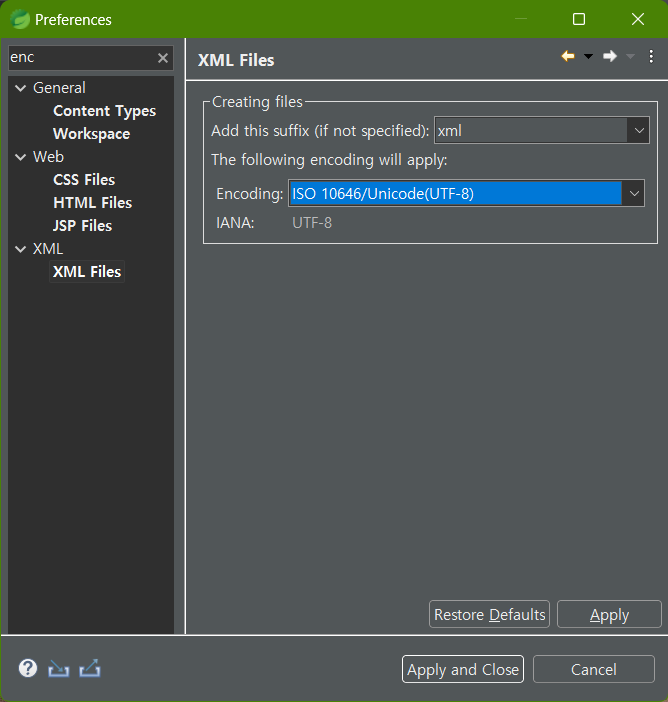This screenshot has height=702, width=668.
Task: Click the import preferences icon
Action: (59, 668)
